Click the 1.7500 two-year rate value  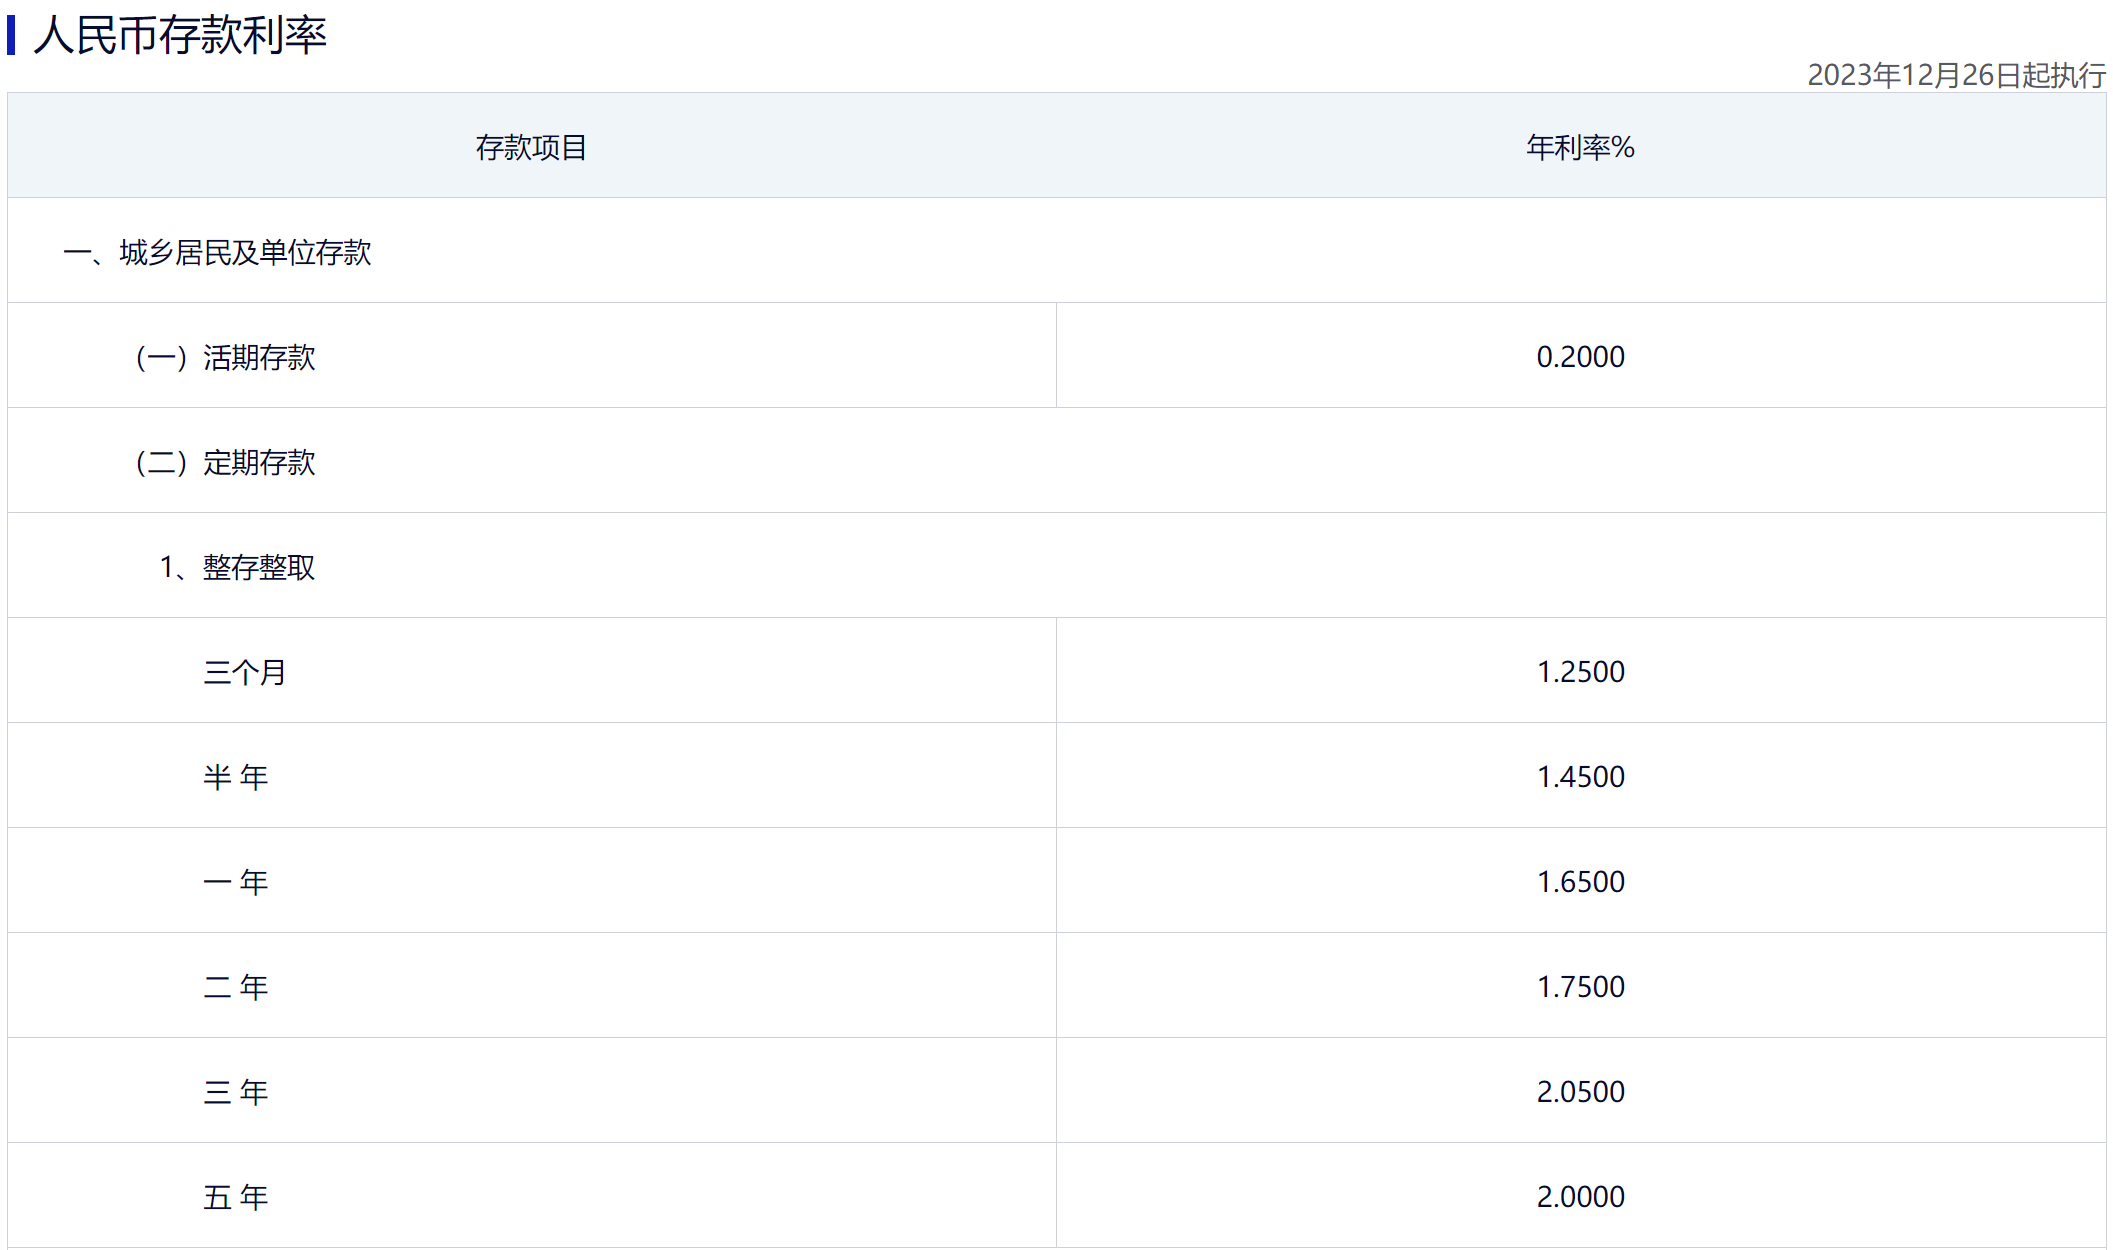1580,987
